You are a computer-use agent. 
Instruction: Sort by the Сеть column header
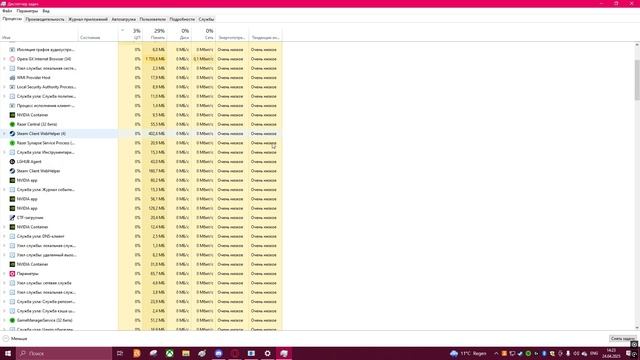pyautogui.click(x=203, y=34)
